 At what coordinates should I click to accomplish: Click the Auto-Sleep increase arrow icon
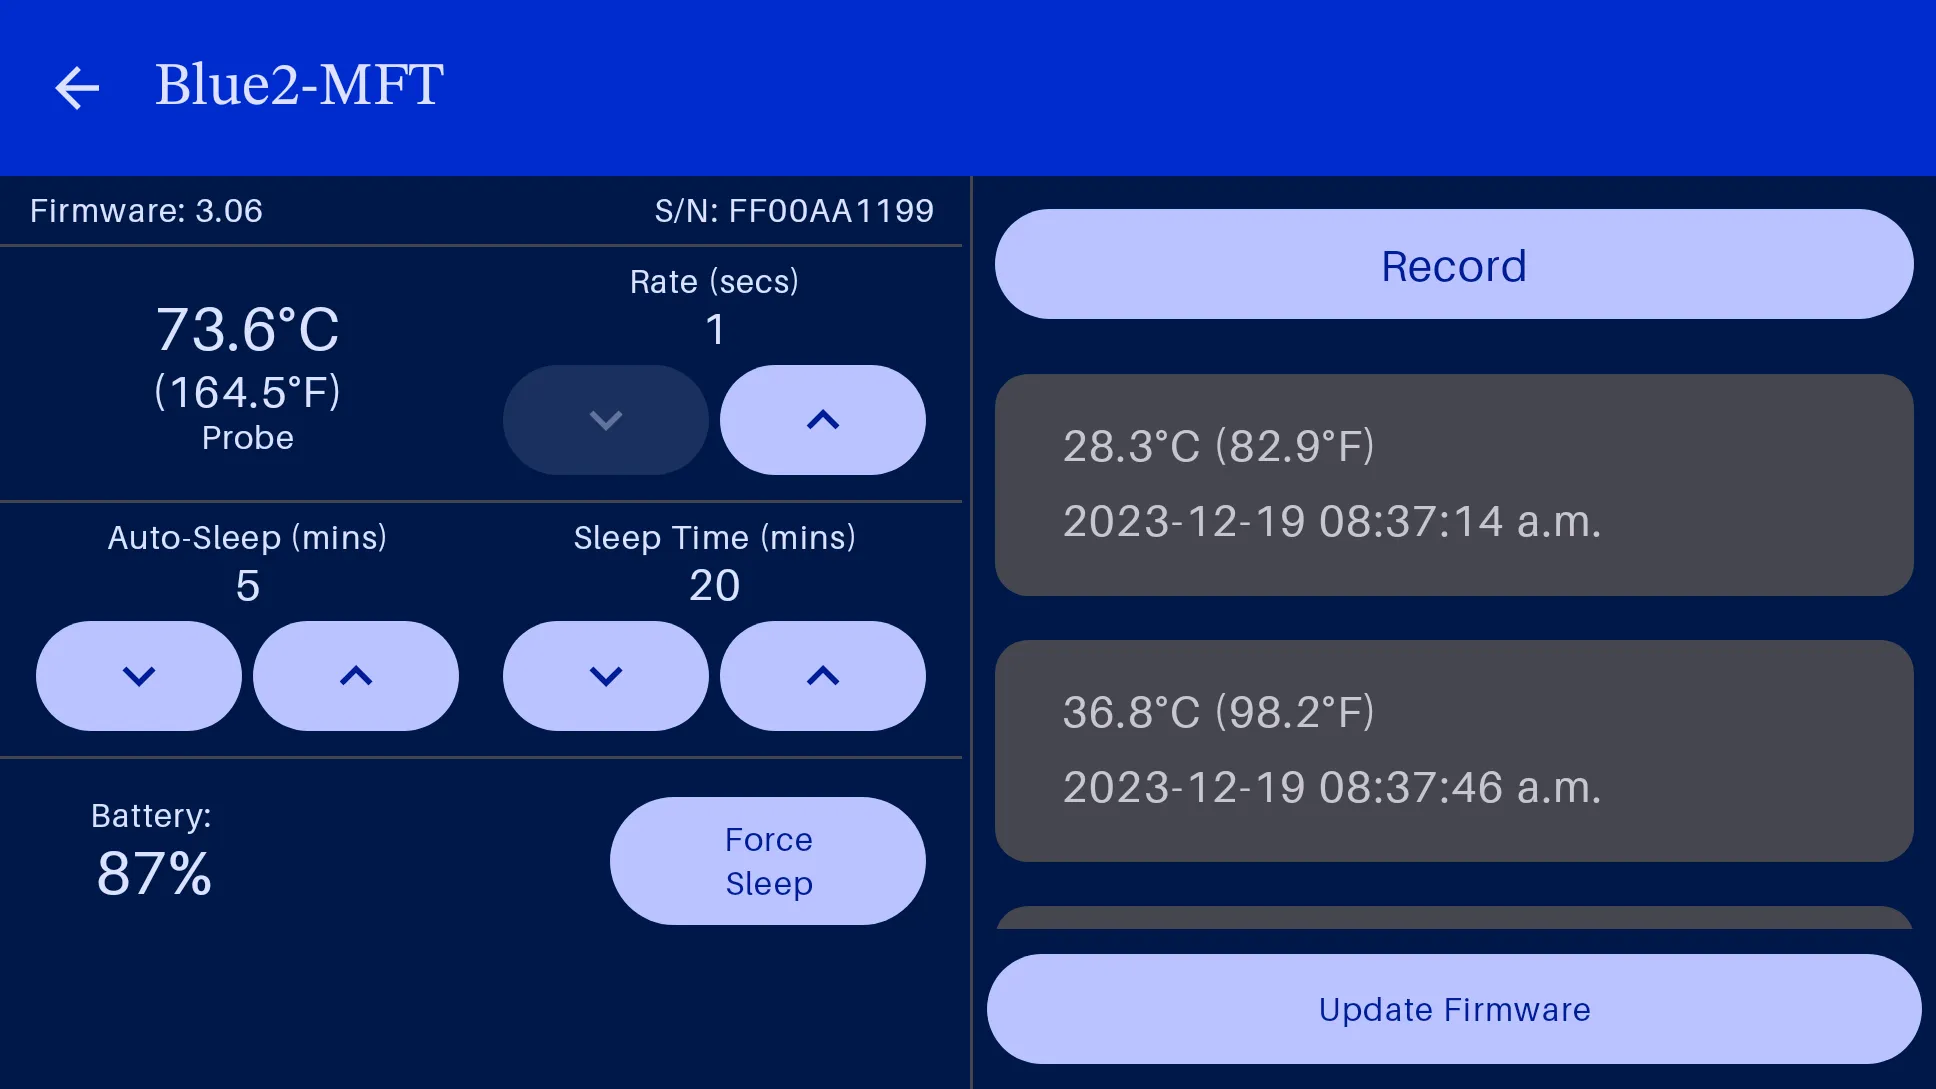coord(356,675)
